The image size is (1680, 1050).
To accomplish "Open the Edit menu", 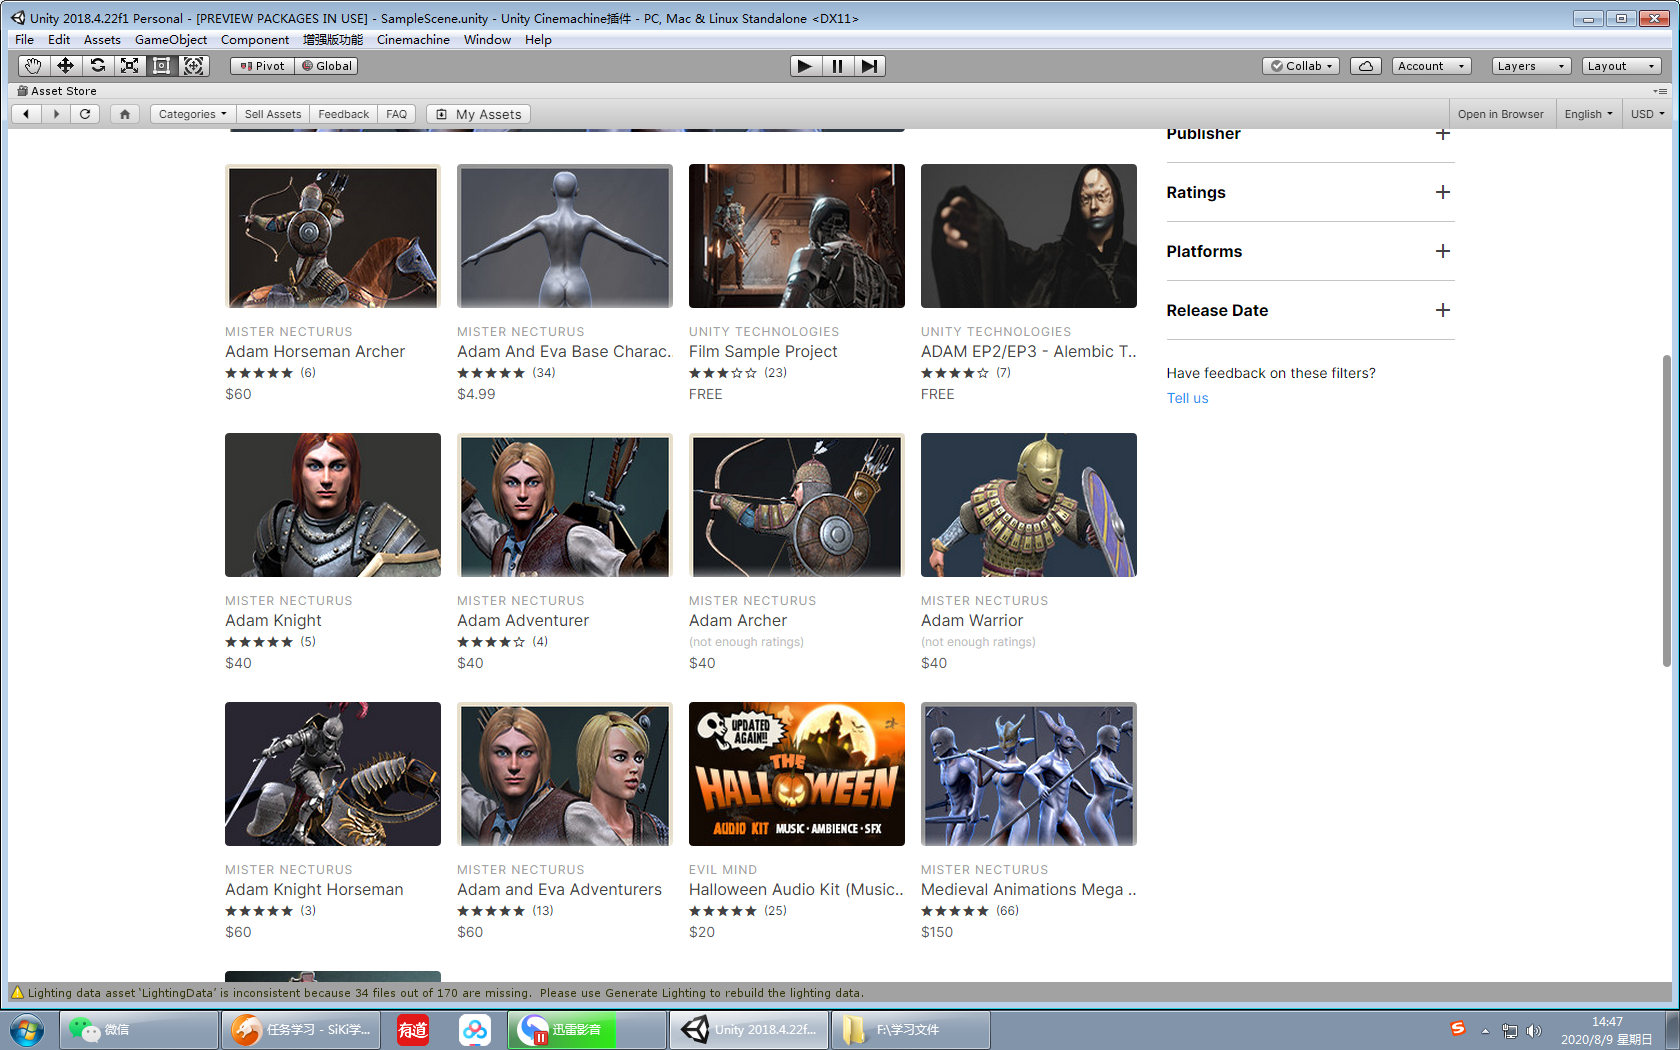I will (x=59, y=40).
